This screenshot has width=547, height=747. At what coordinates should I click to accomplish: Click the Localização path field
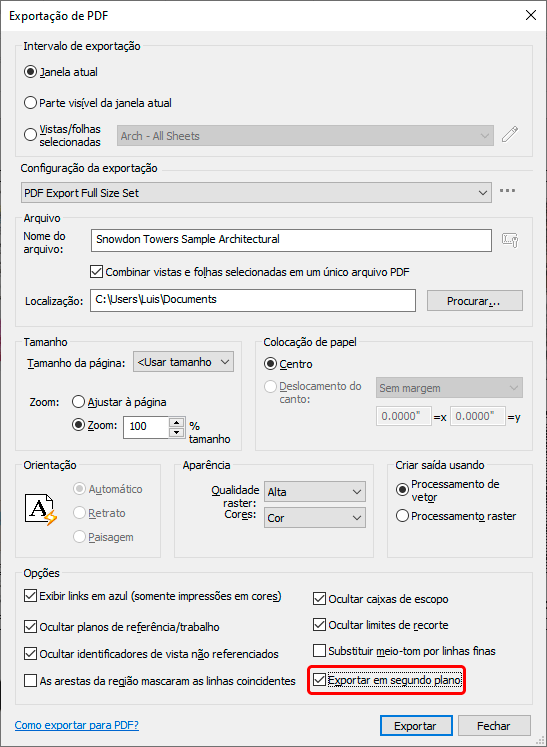coord(253,300)
